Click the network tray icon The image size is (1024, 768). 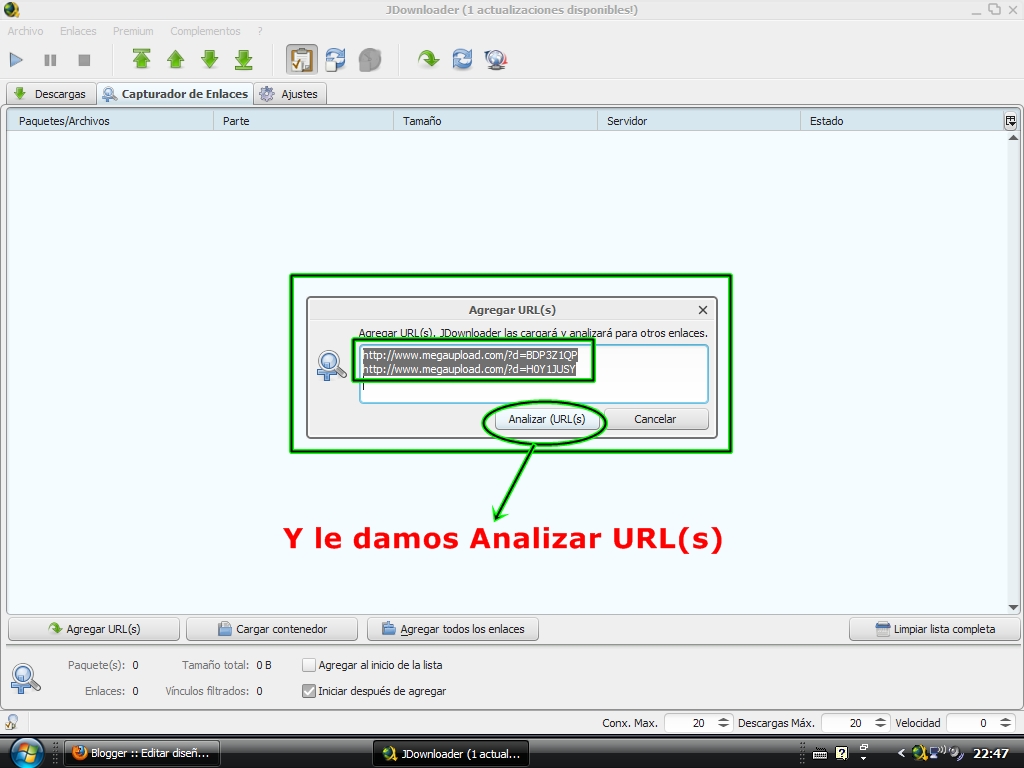pyautogui.click(x=938, y=753)
